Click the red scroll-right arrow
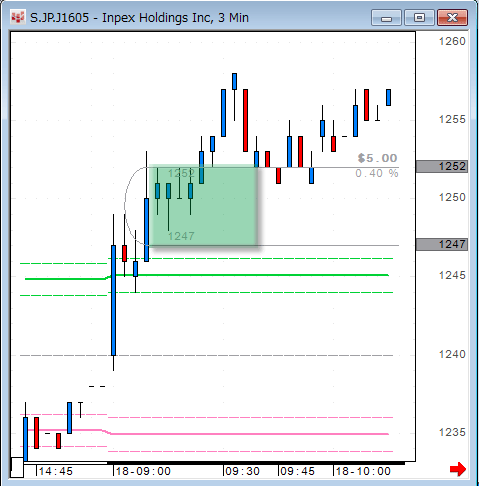 pyautogui.click(x=458, y=469)
